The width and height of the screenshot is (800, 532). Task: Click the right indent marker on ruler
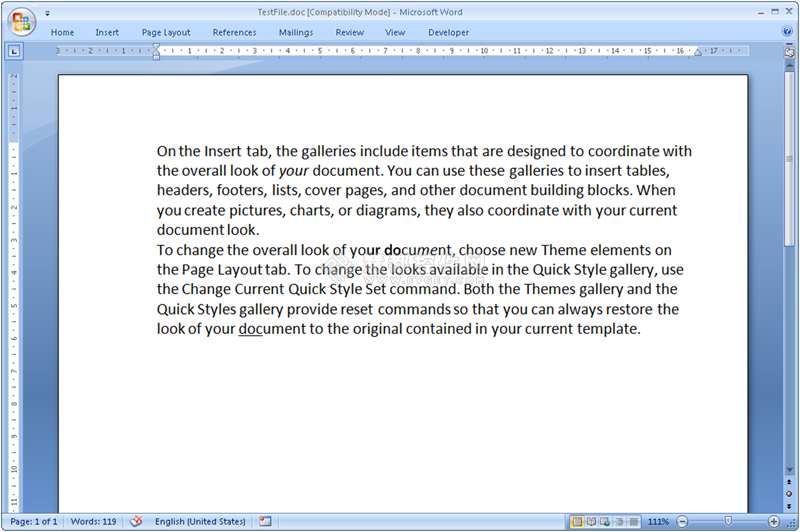tap(697, 52)
